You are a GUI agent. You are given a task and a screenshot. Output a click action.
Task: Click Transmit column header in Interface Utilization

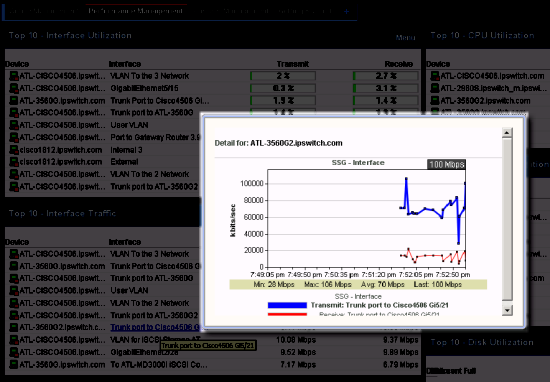293,64
